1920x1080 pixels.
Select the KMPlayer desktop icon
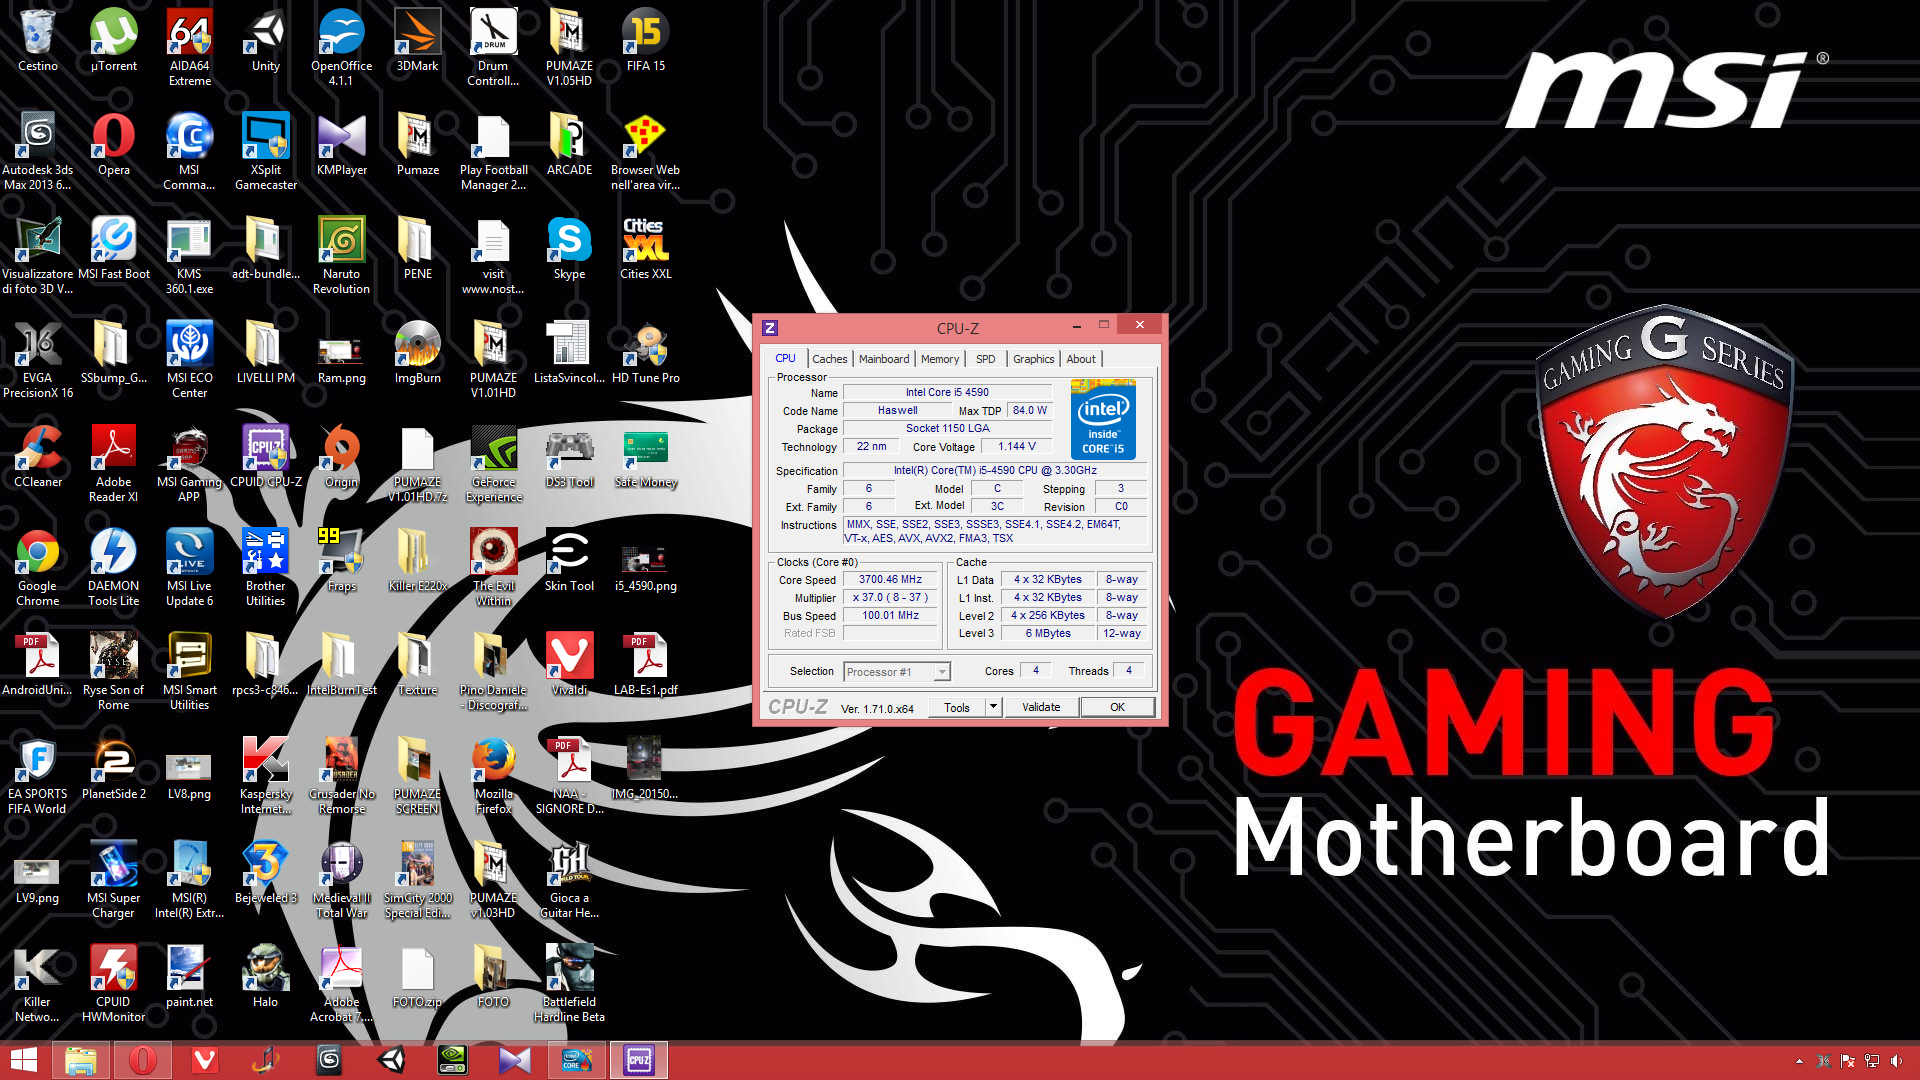pyautogui.click(x=341, y=144)
